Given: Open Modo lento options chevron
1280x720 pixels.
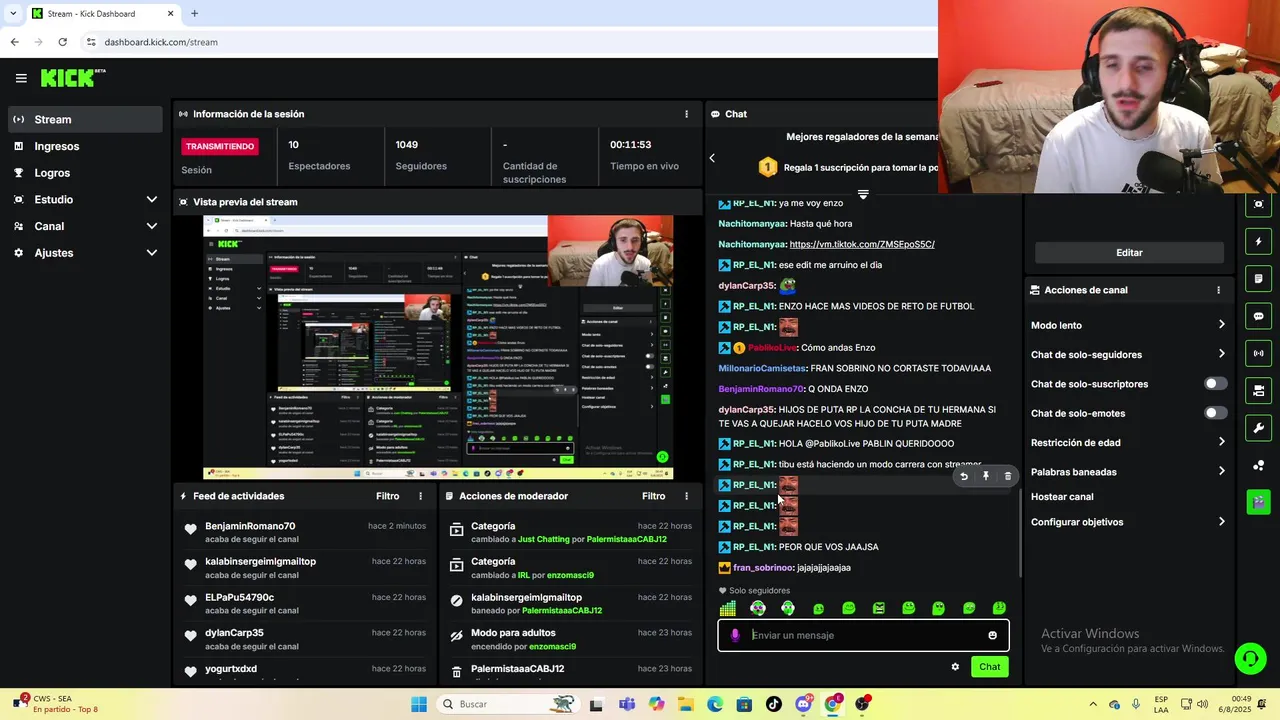Looking at the screenshot, I should click(1221, 325).
